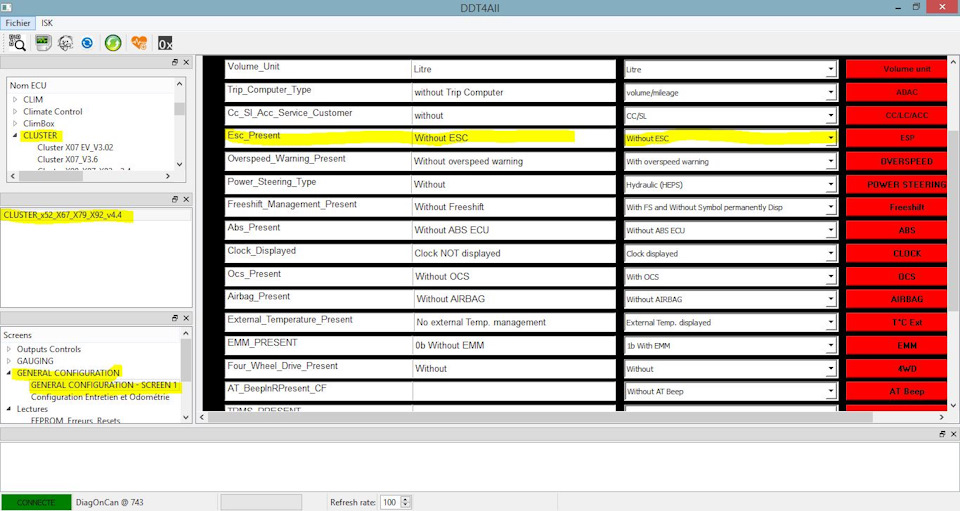Open the 0x hex command toolbar icon
The image size is (960, 511).
[164, 42]
